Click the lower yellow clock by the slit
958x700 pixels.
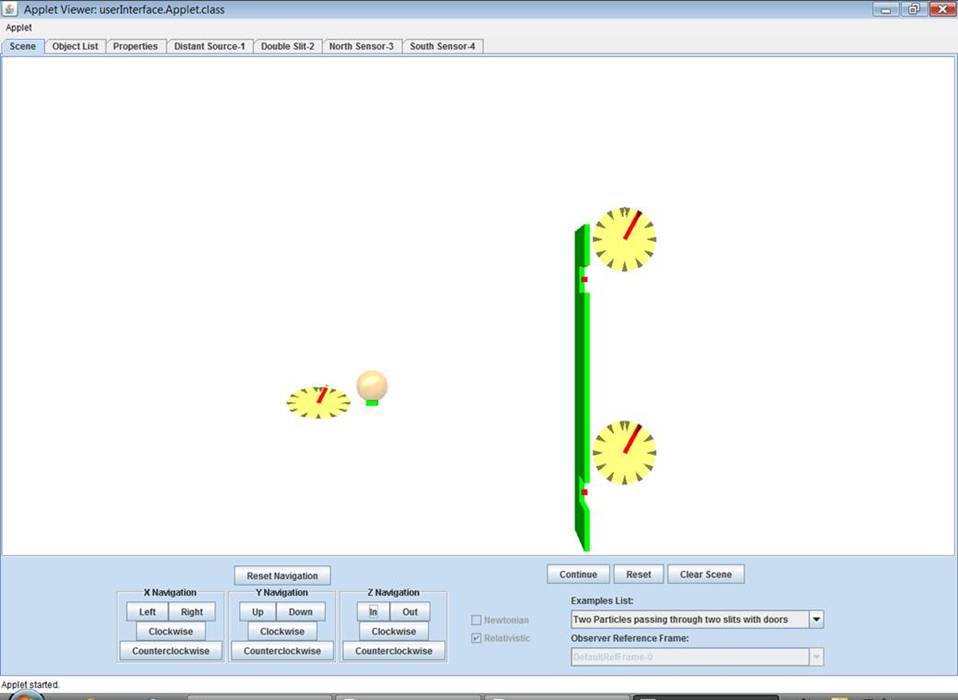pos(624,452)
